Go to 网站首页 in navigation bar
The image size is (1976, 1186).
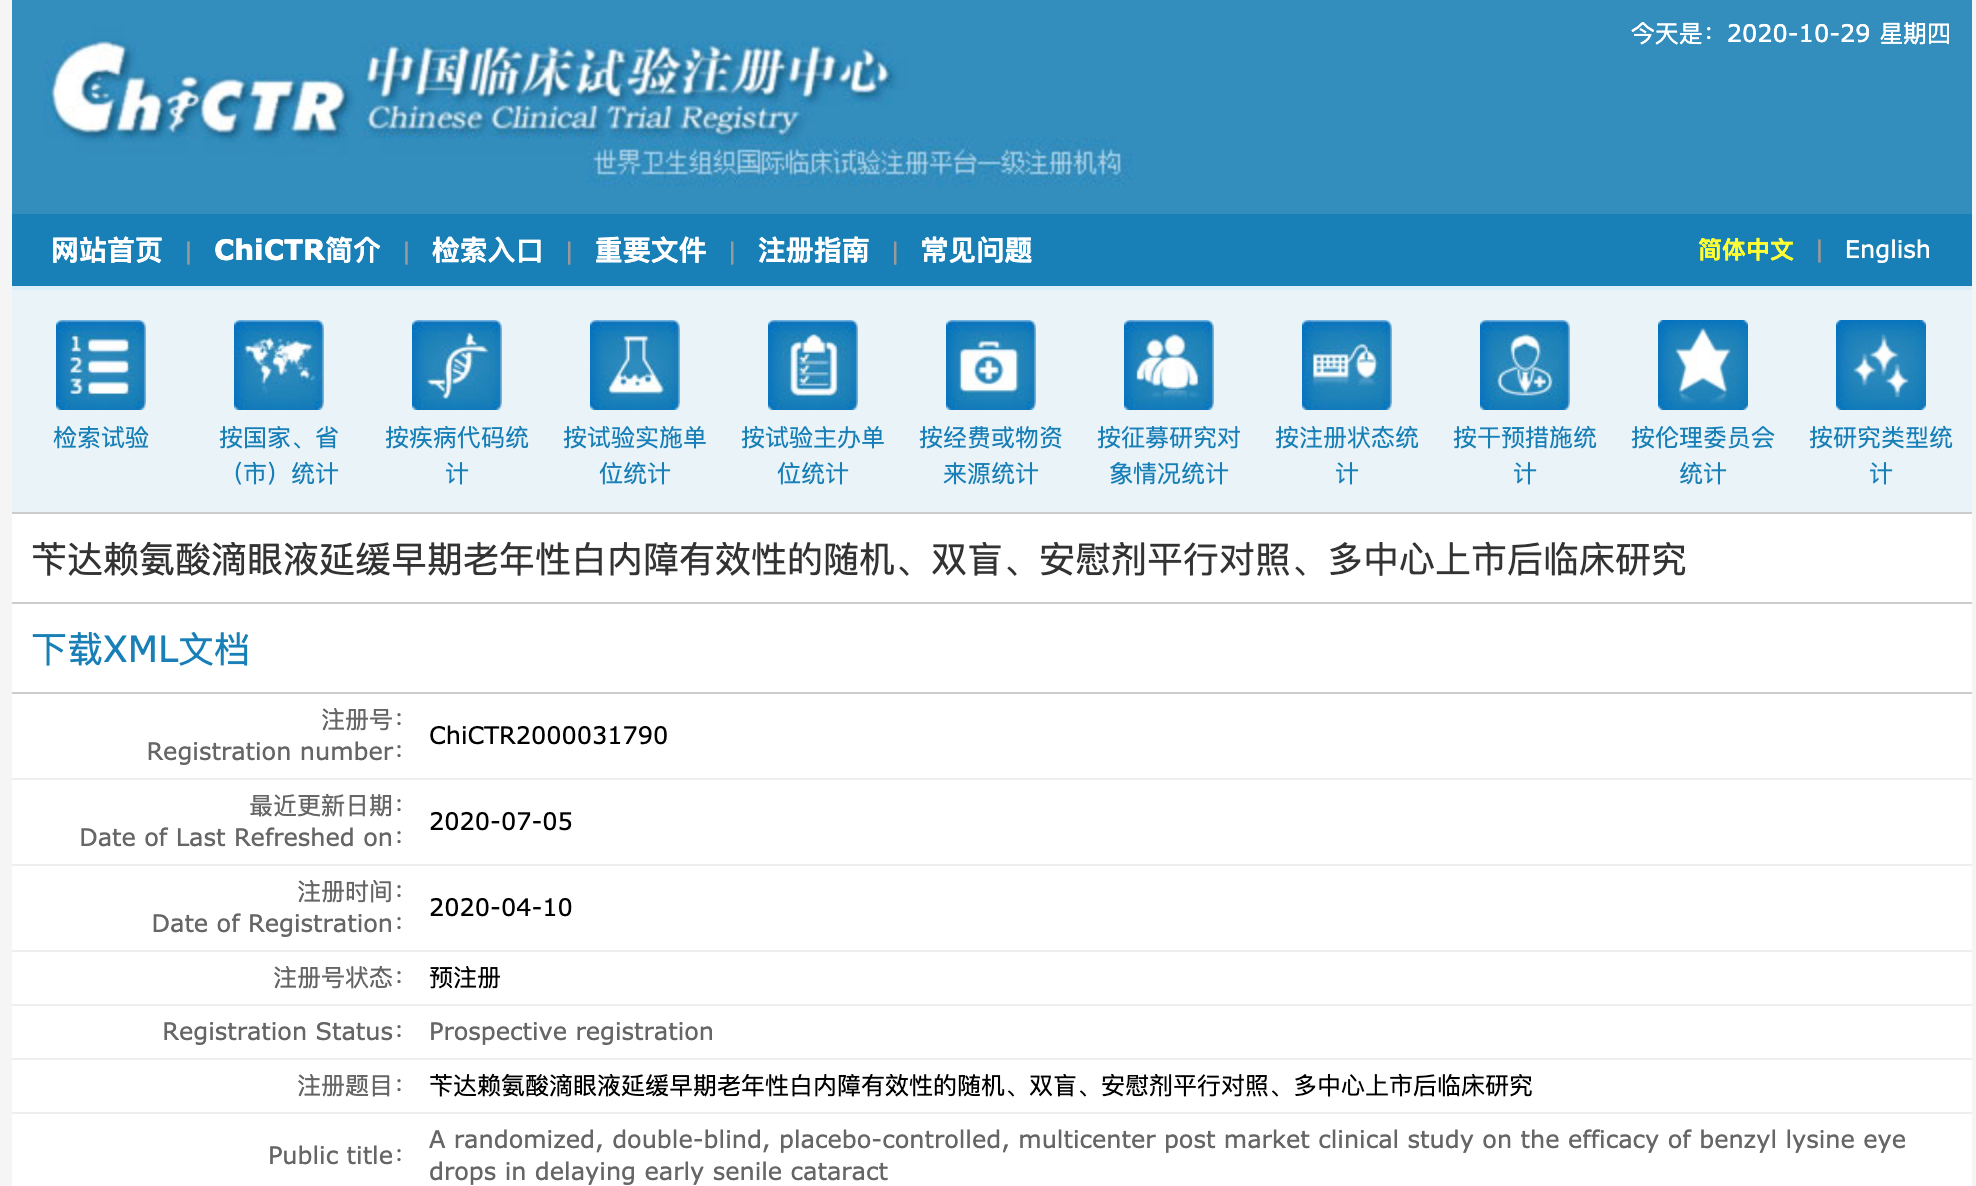[107, 250]
